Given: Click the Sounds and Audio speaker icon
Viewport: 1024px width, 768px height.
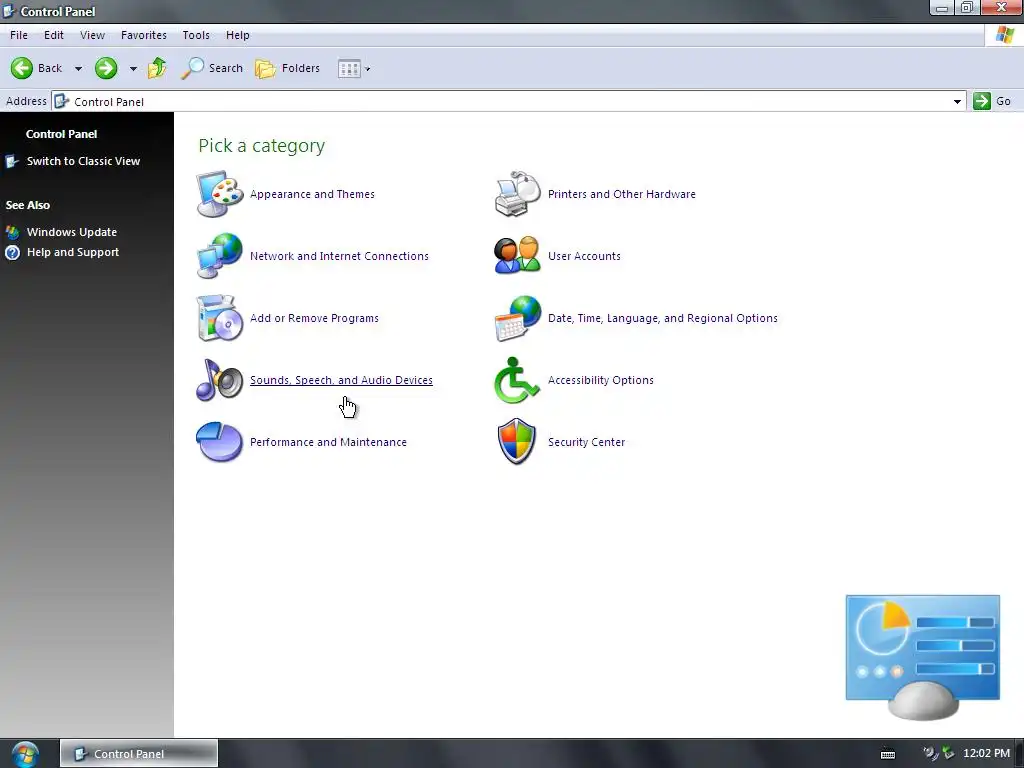Looking at the screenshot, I should coord(220,379).
